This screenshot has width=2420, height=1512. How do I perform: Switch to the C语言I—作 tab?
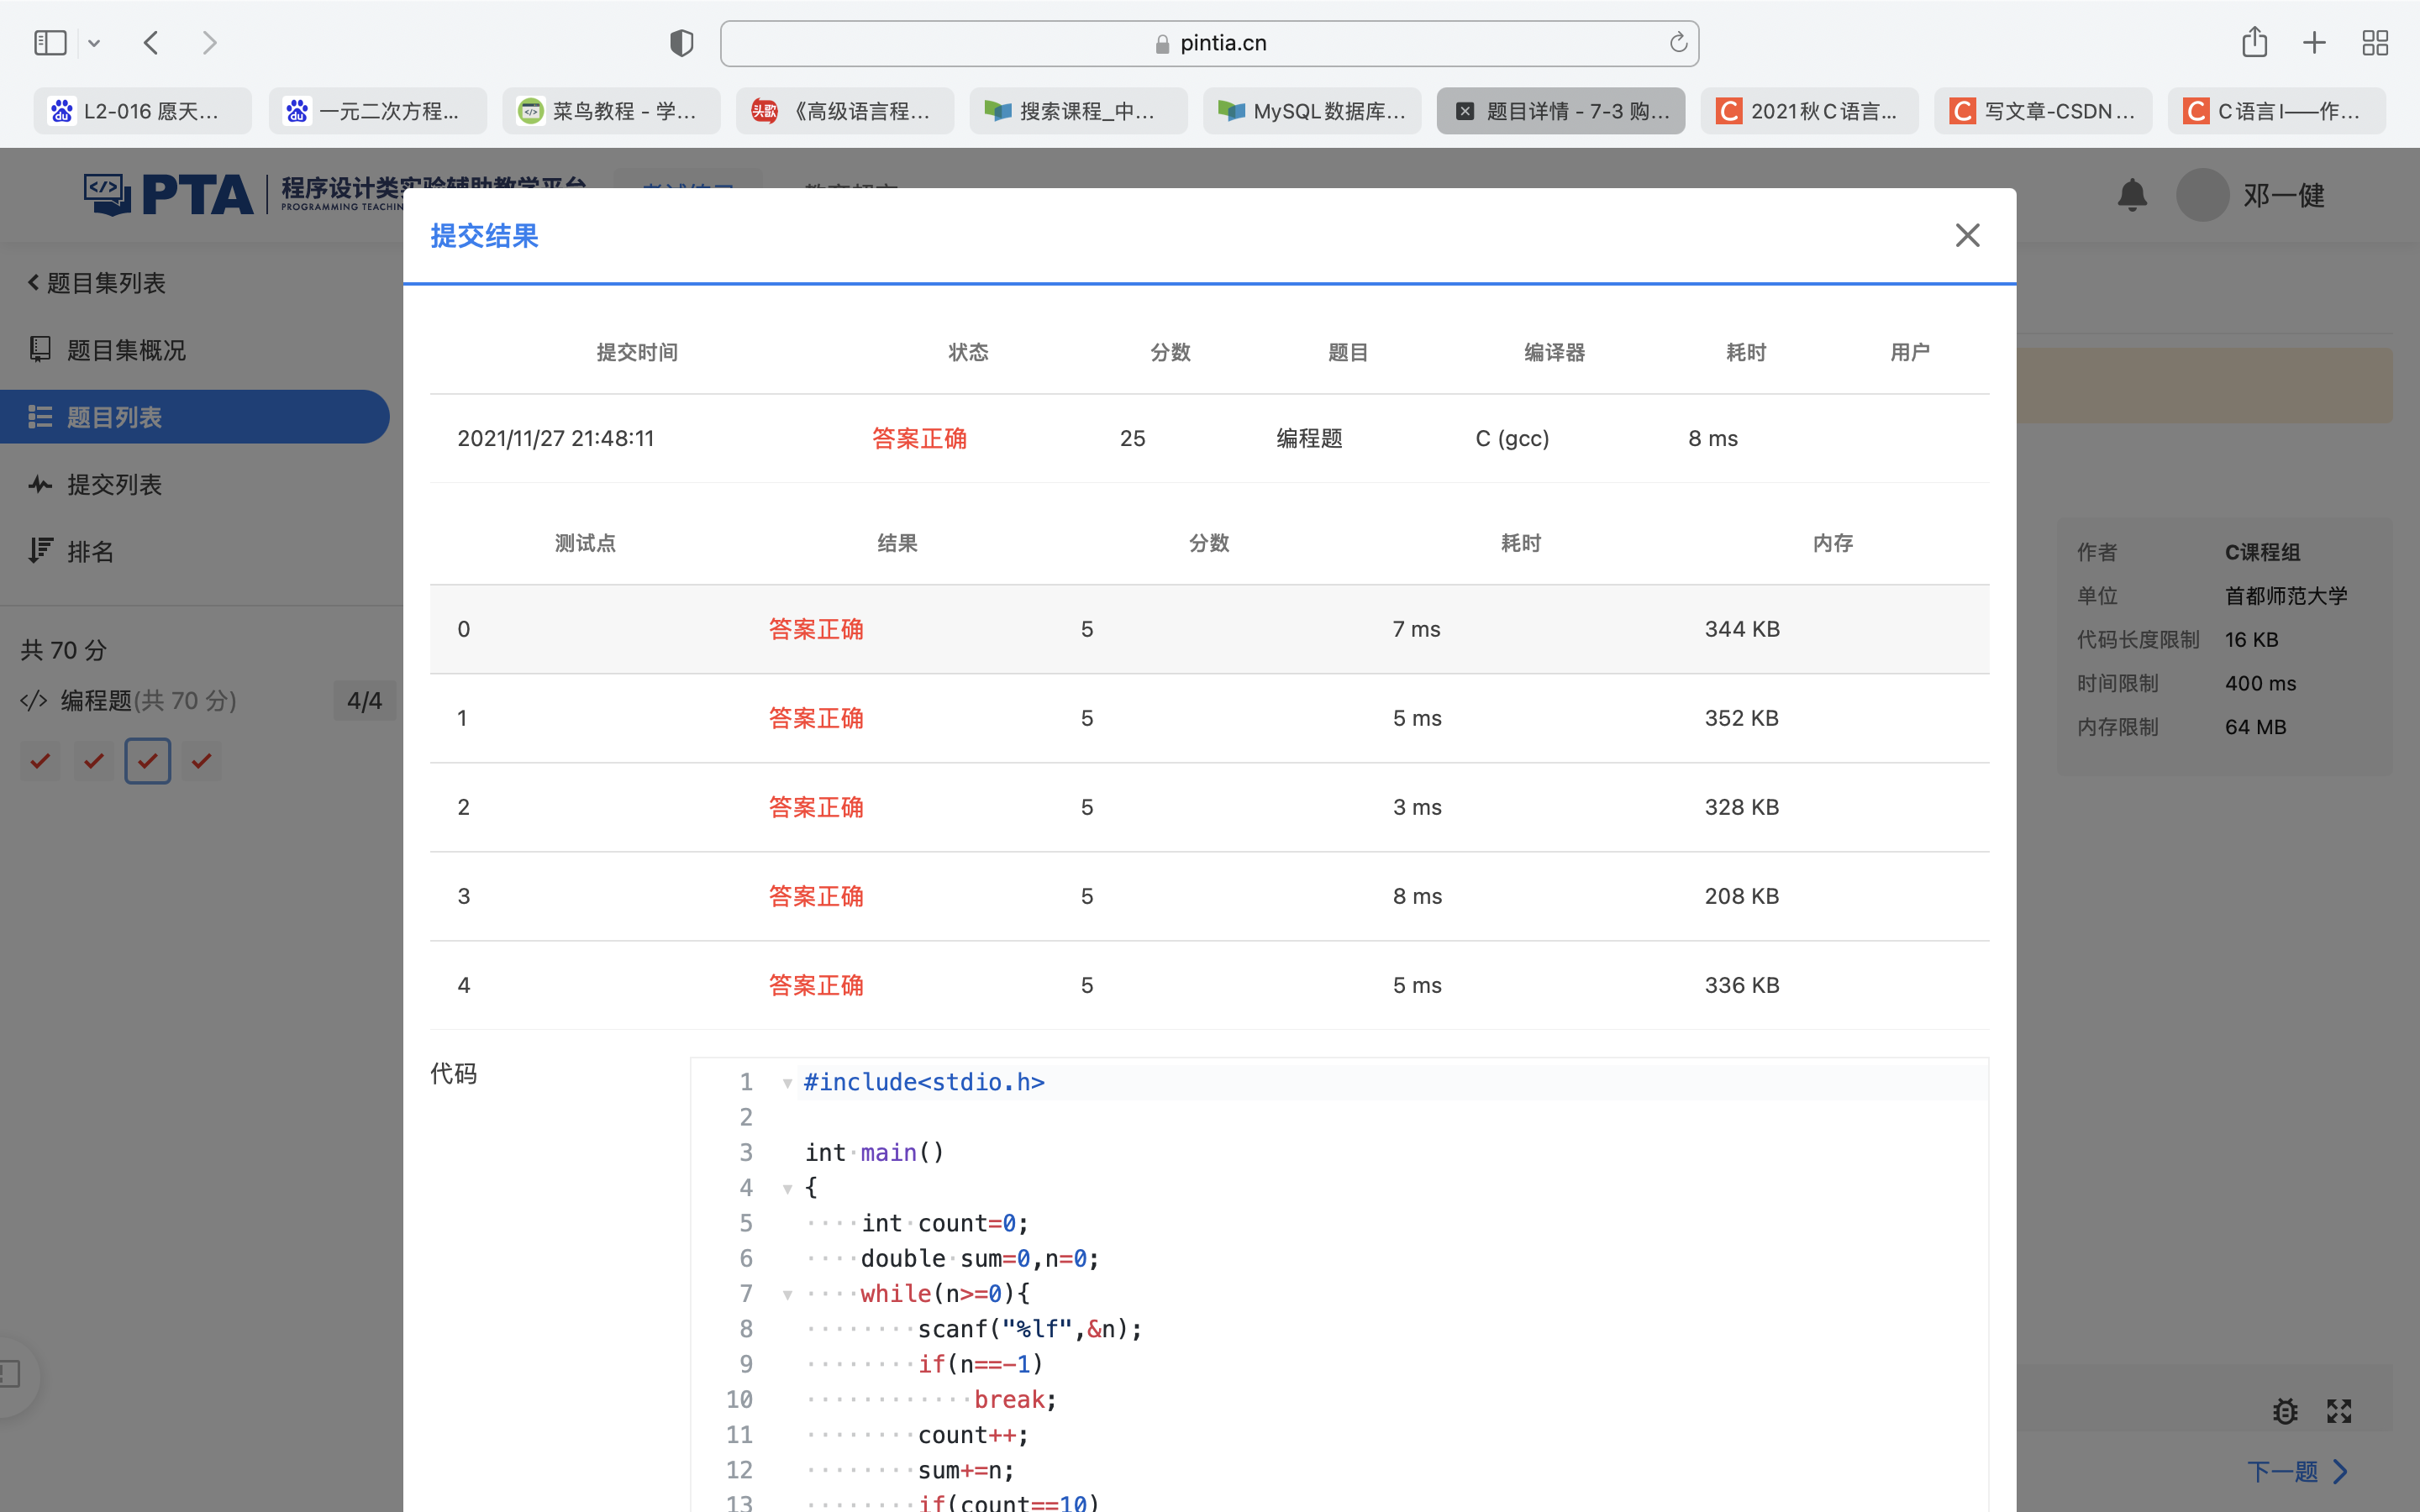(2277, 111)
